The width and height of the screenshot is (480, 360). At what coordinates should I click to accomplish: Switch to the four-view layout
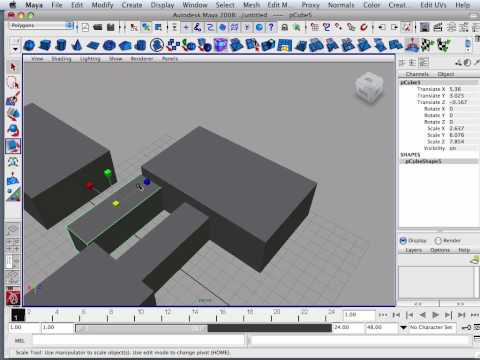click(x=13, y=245)
